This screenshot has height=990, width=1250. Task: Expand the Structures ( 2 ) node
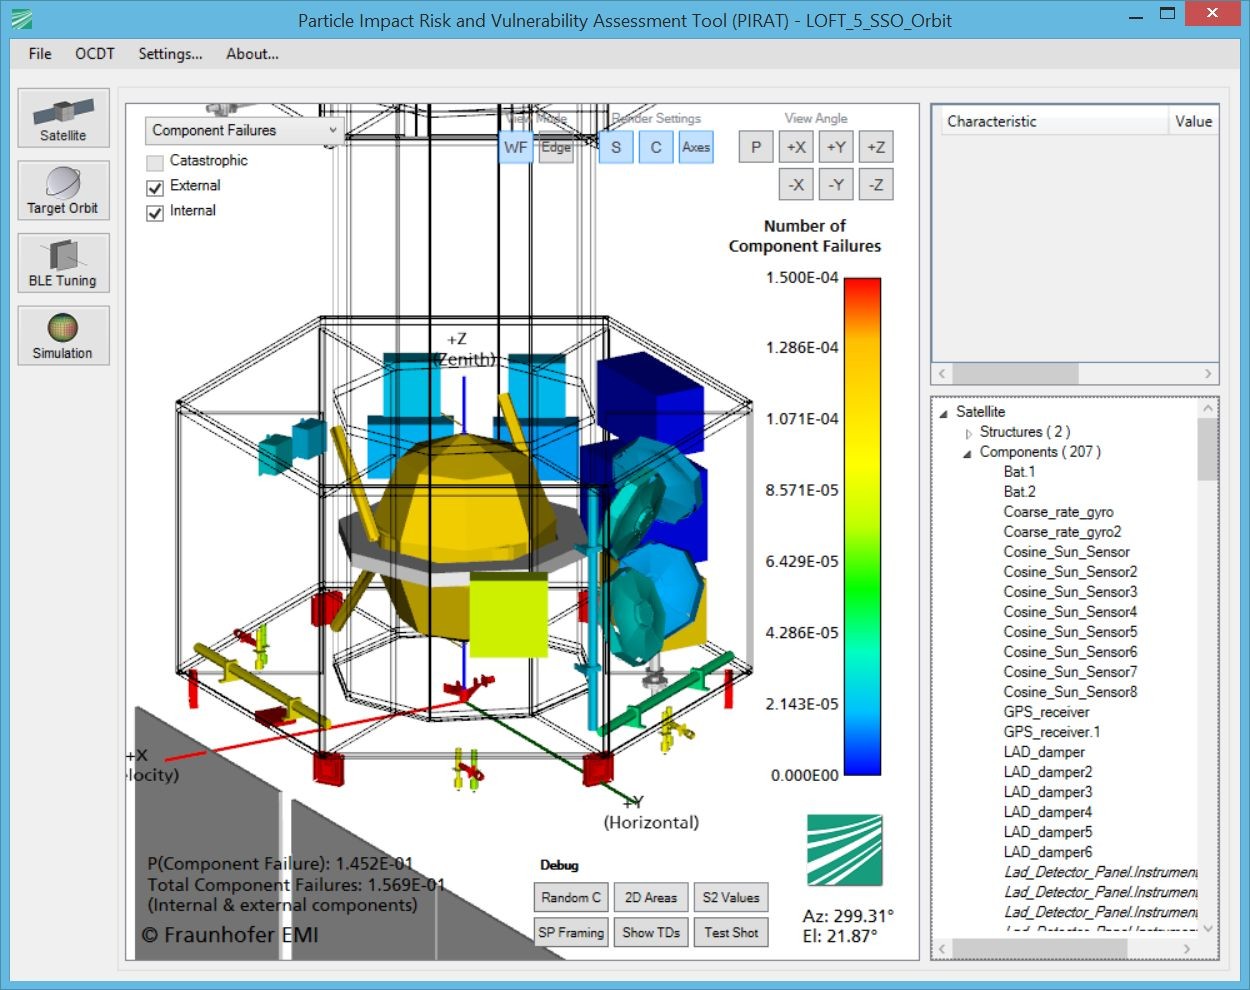(968, 433)
